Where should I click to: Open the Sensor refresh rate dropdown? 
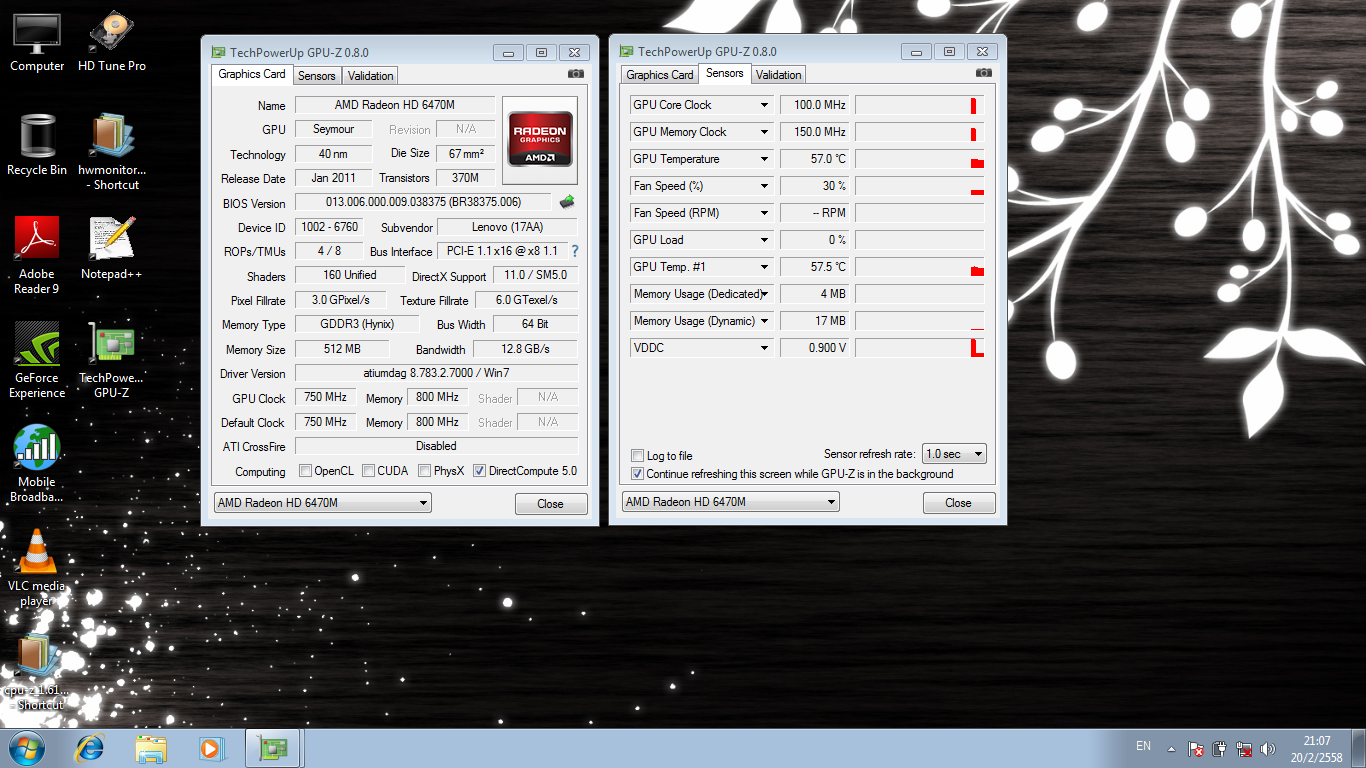[954, 454]
